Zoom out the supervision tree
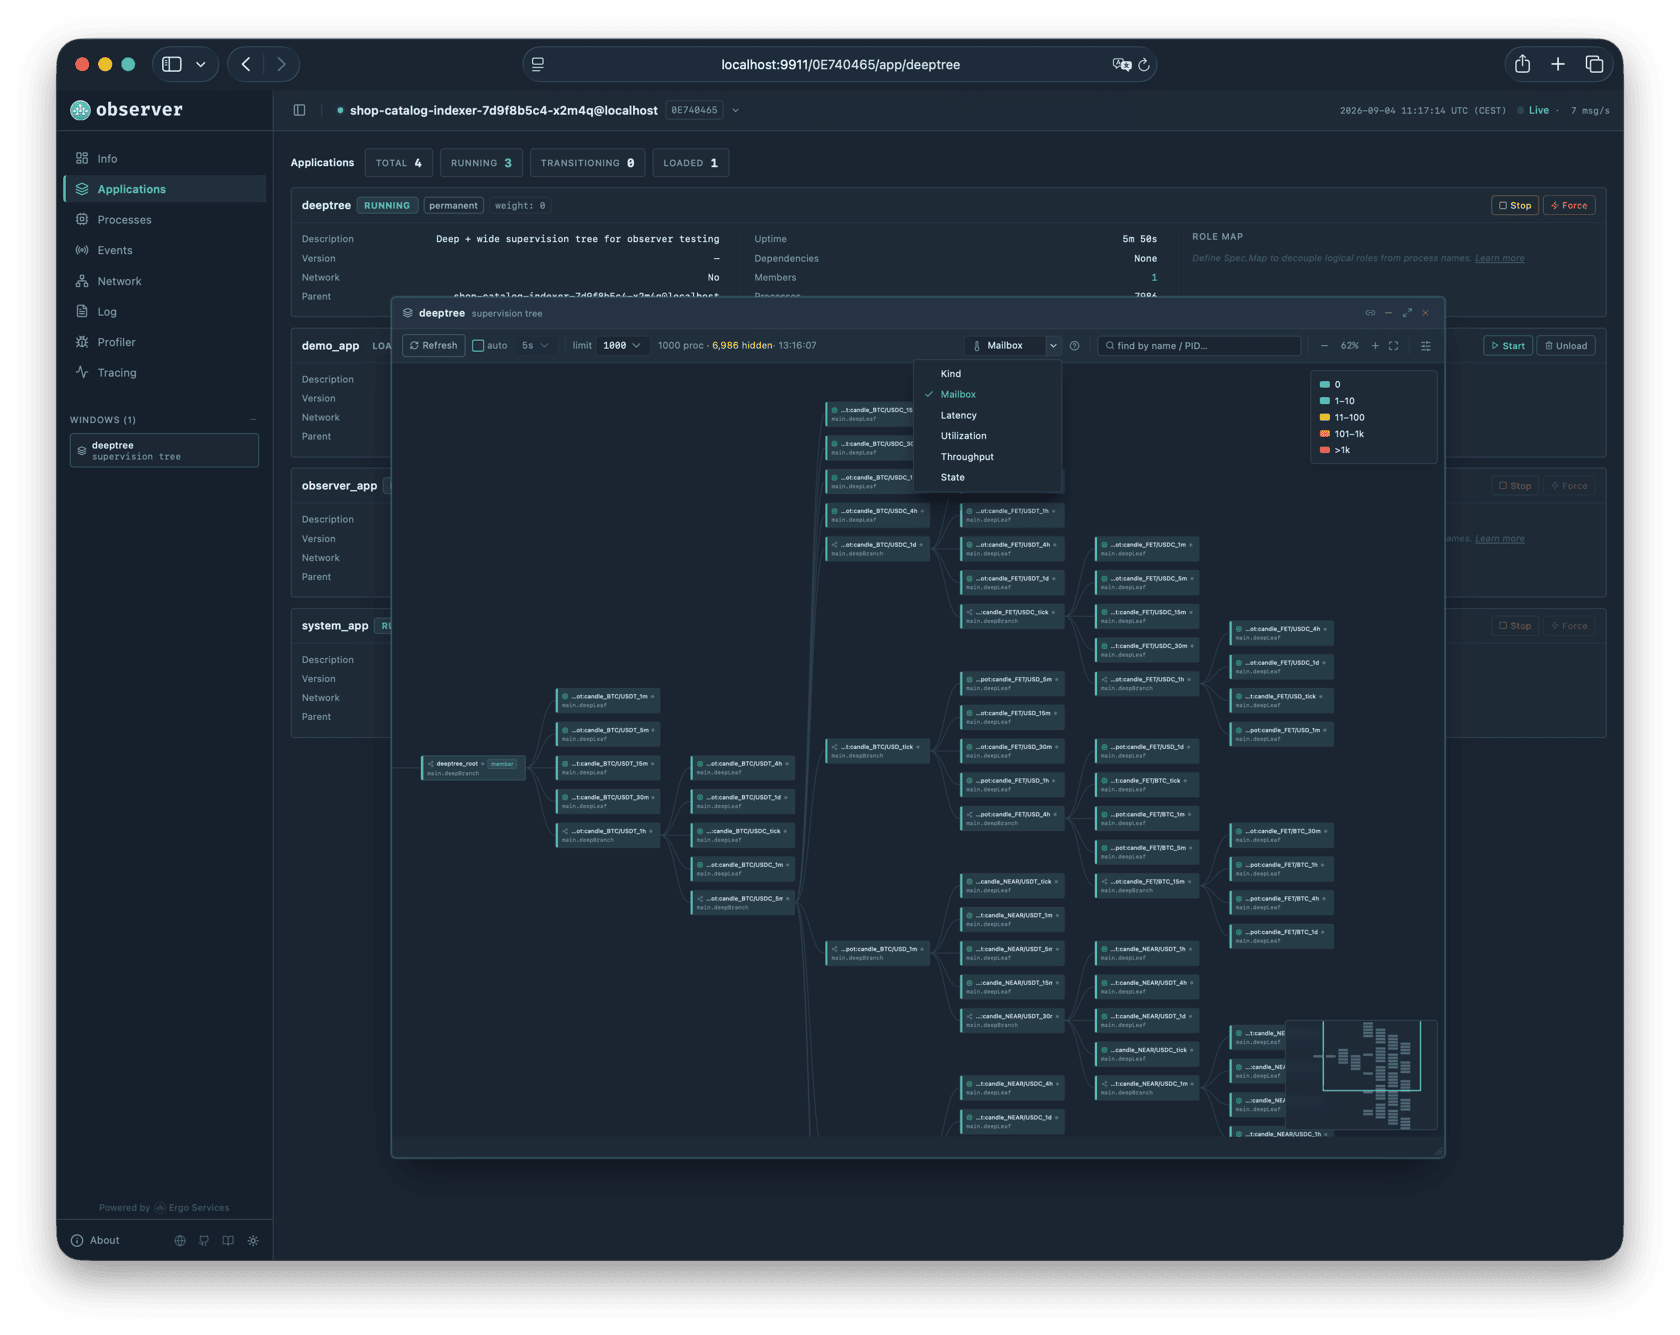 1324,346
